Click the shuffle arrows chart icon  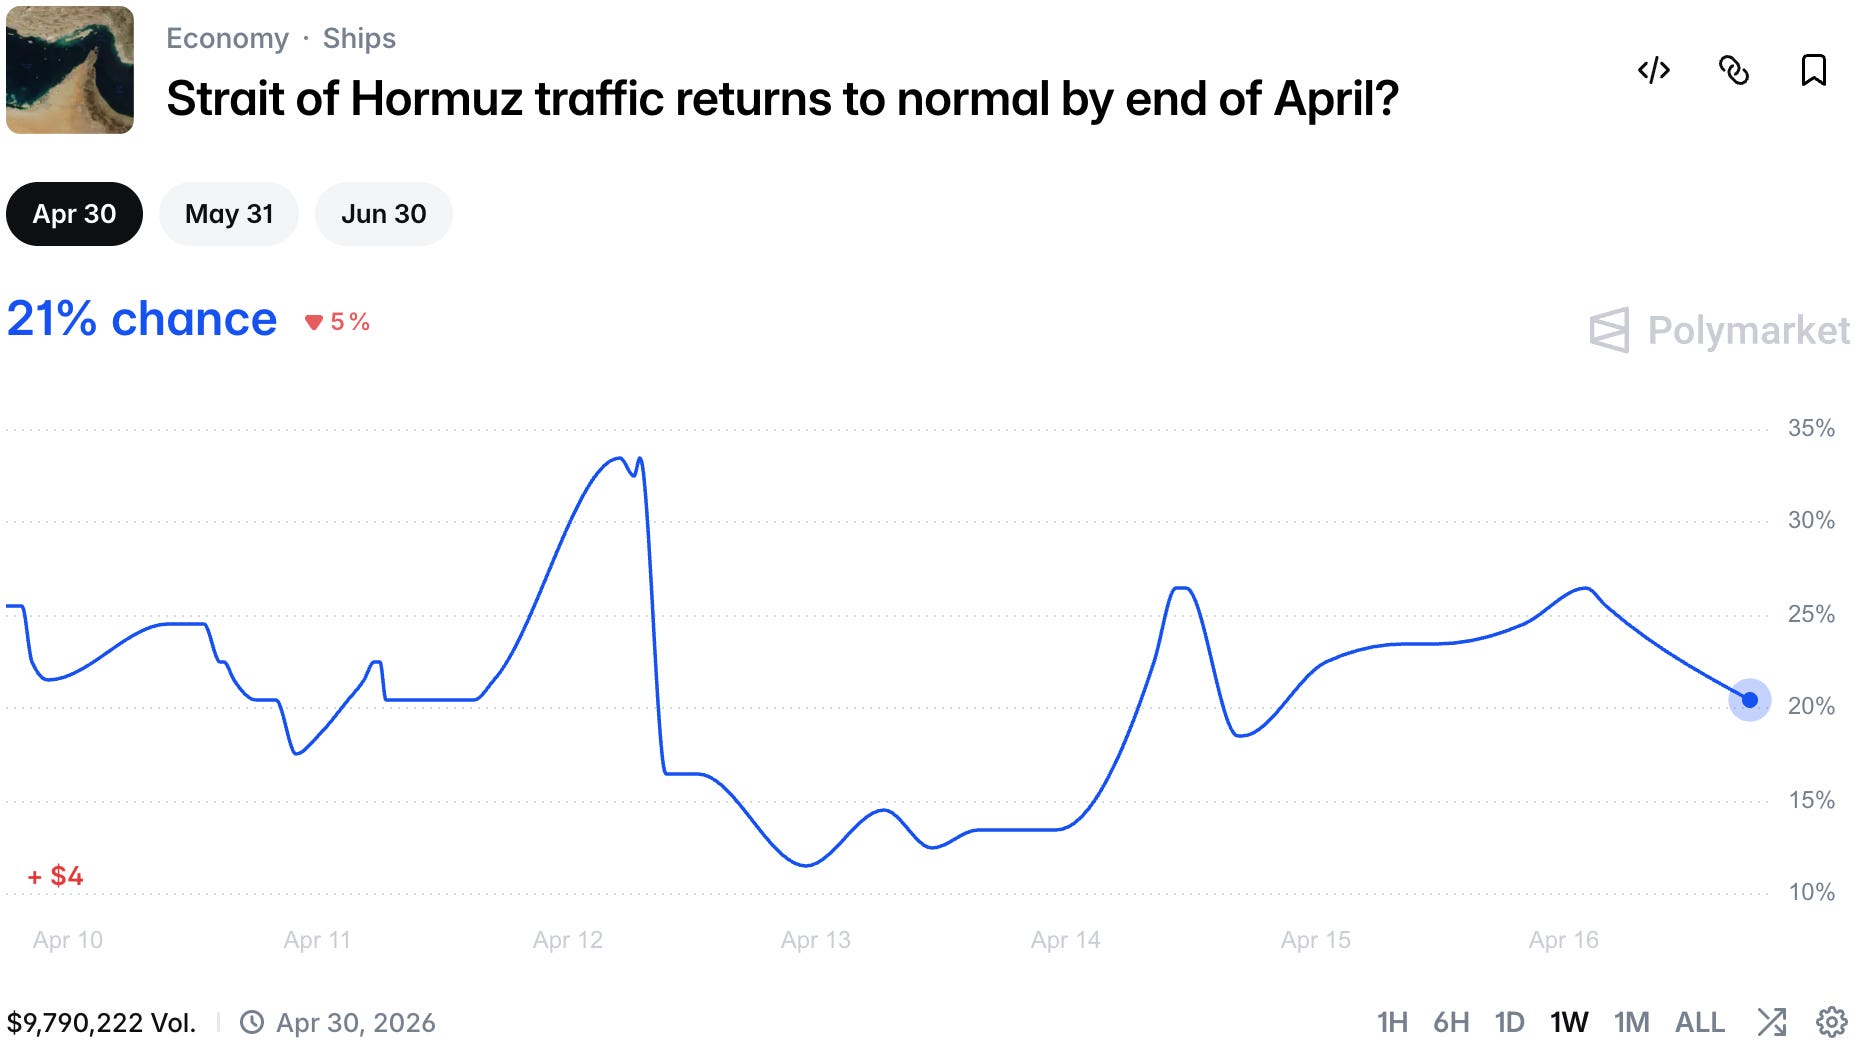1772,1022
